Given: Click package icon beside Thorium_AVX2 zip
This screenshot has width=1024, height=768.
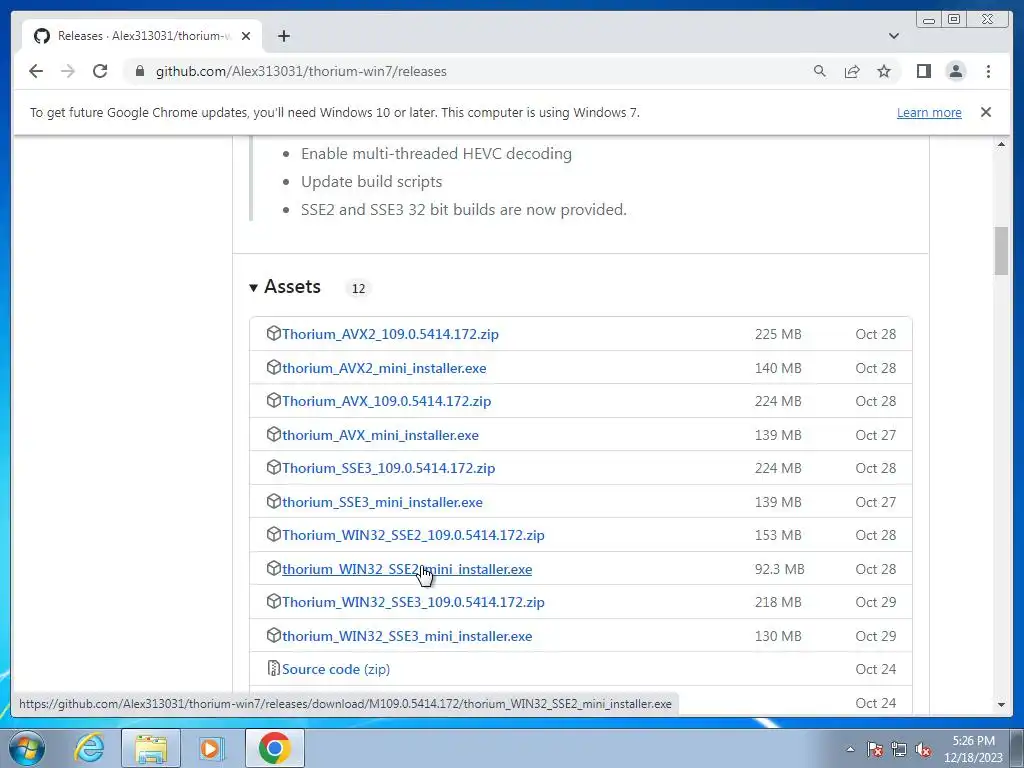Looking at the screenshot, I should point(274,333).
